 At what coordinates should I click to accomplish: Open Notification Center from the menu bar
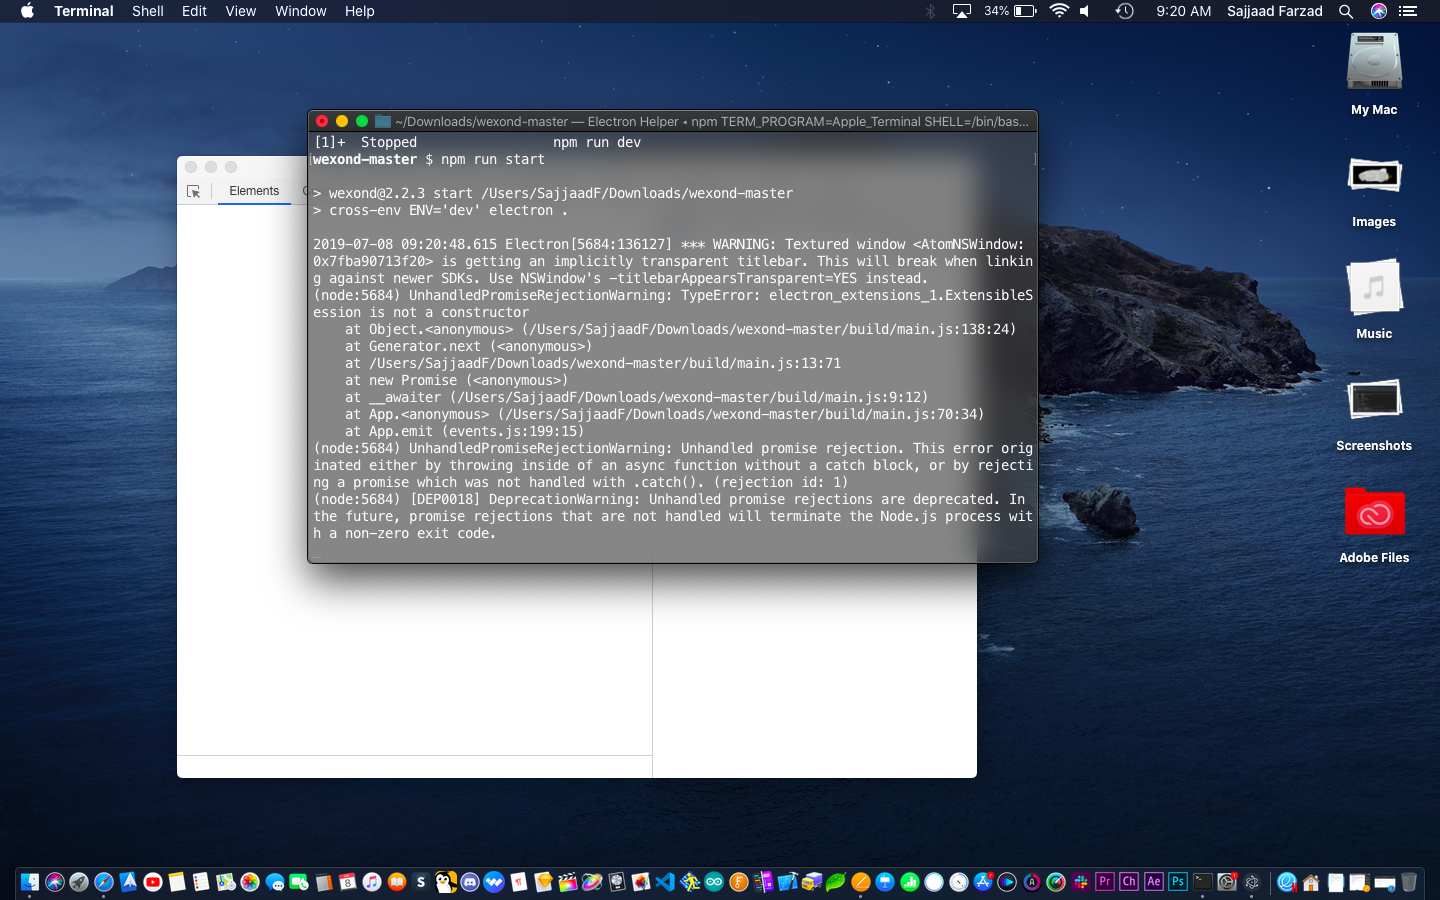1408,11
